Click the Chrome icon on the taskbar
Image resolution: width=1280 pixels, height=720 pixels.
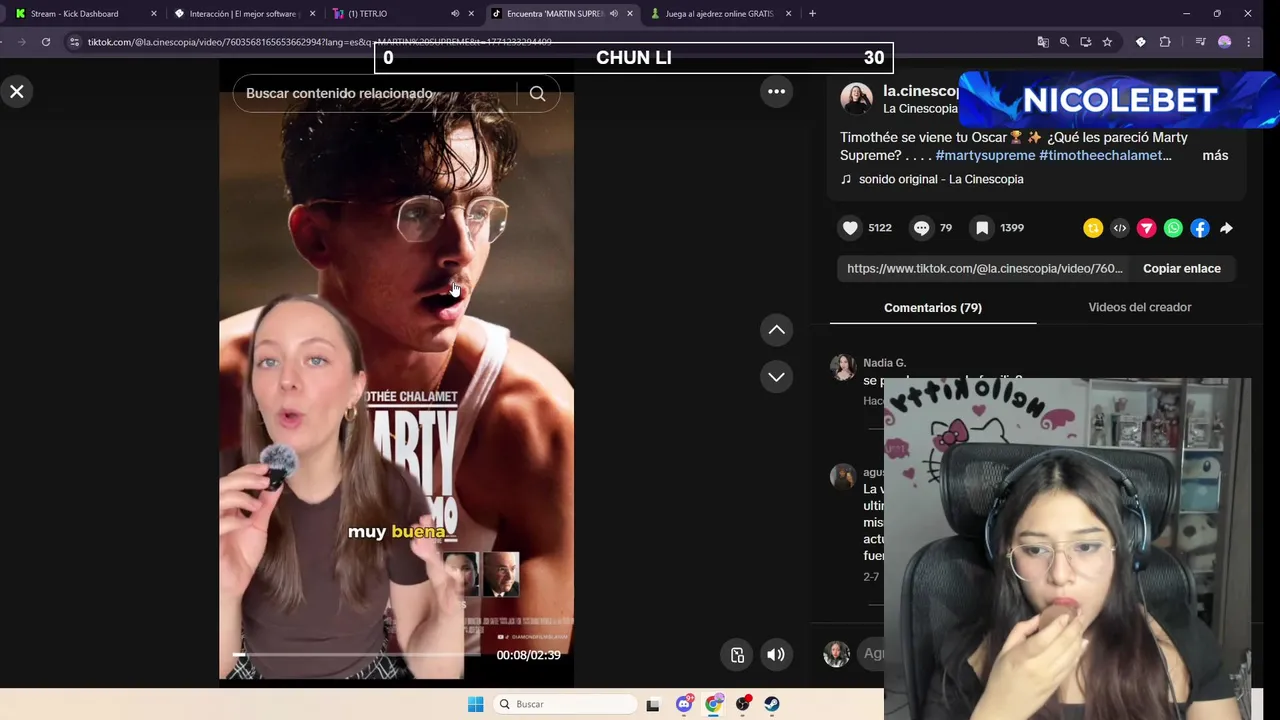click(x=713, y=704)
